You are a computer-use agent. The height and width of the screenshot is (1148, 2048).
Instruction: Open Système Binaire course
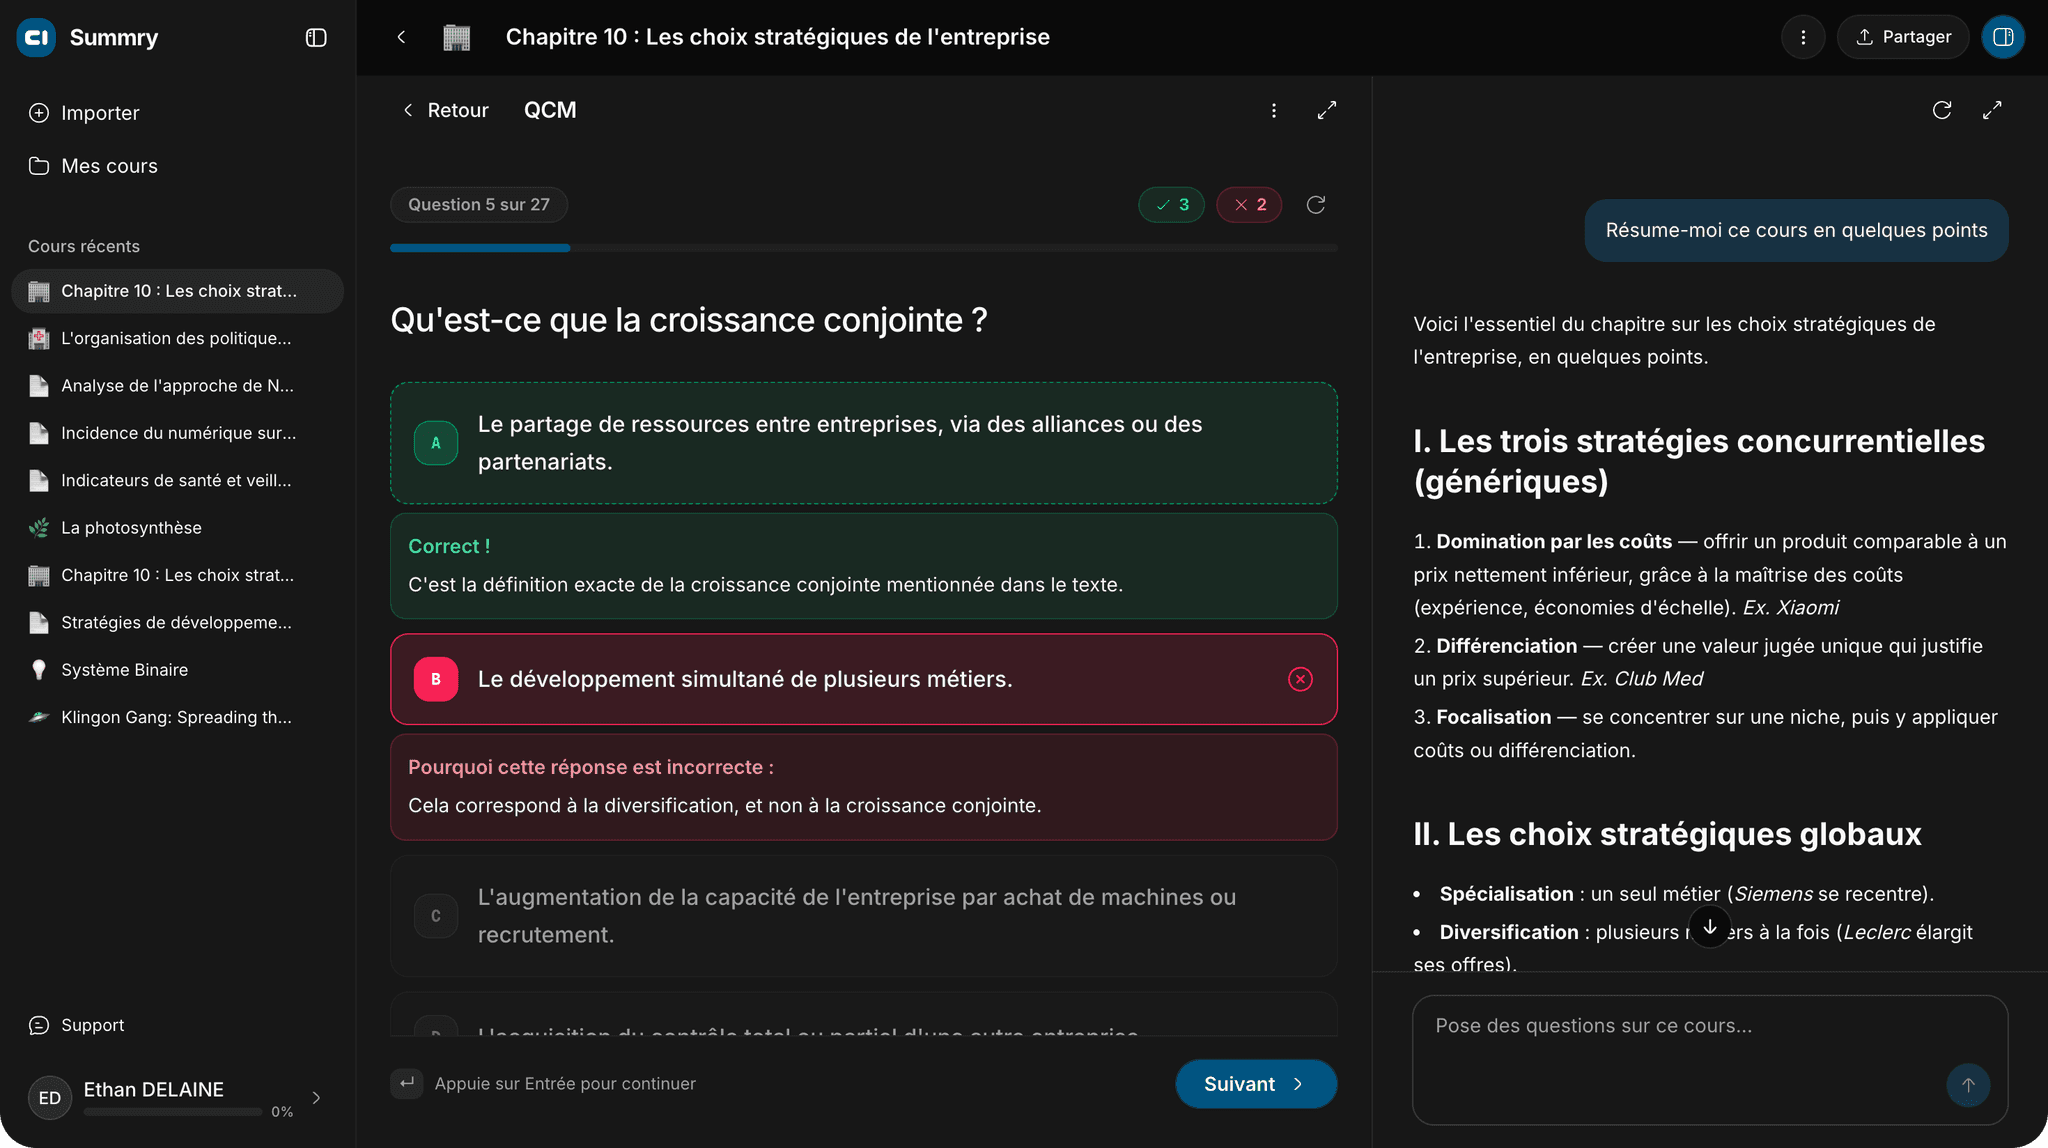[177, 670]
